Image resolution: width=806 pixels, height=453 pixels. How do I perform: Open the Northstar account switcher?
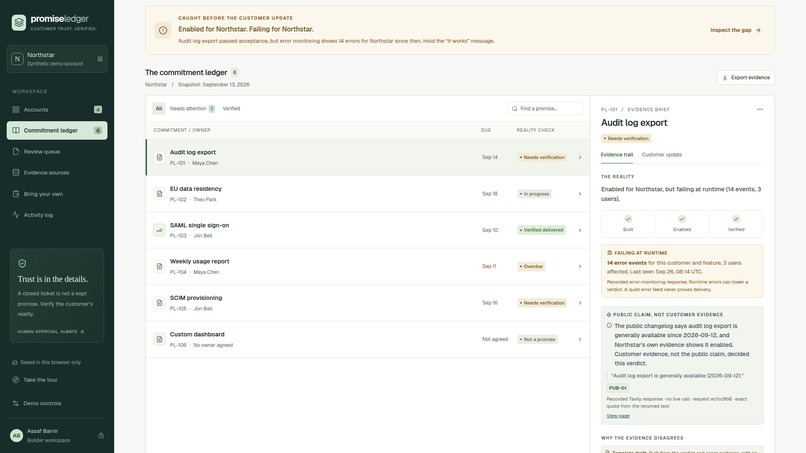(57, 59)
